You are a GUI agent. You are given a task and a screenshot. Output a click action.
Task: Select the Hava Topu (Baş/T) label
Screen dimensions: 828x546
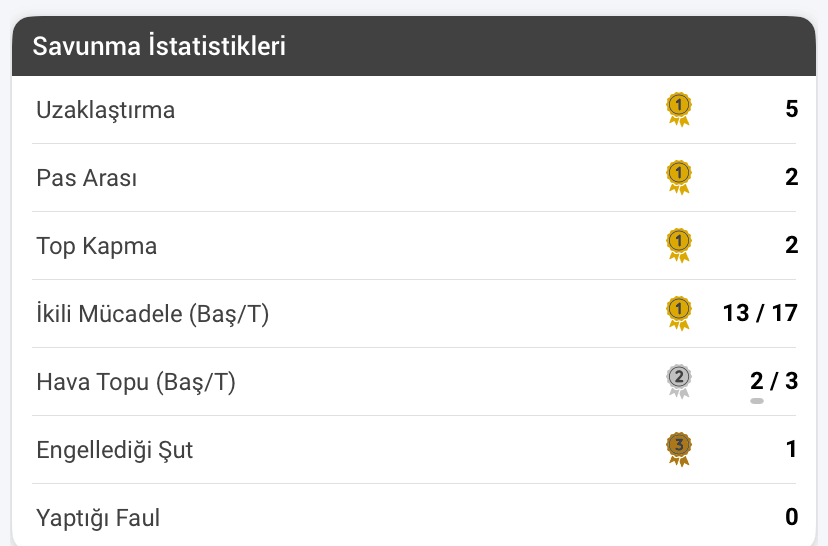136,382
